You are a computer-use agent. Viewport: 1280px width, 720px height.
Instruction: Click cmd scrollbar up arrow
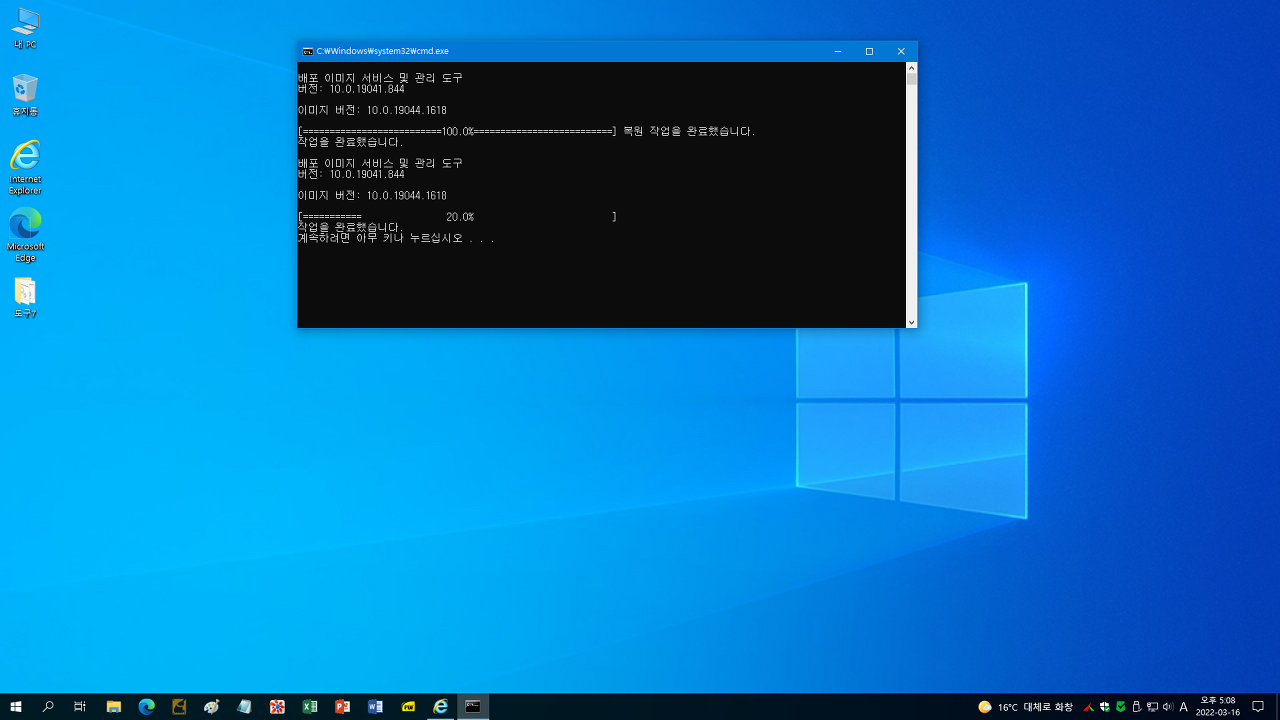[912, 68]
